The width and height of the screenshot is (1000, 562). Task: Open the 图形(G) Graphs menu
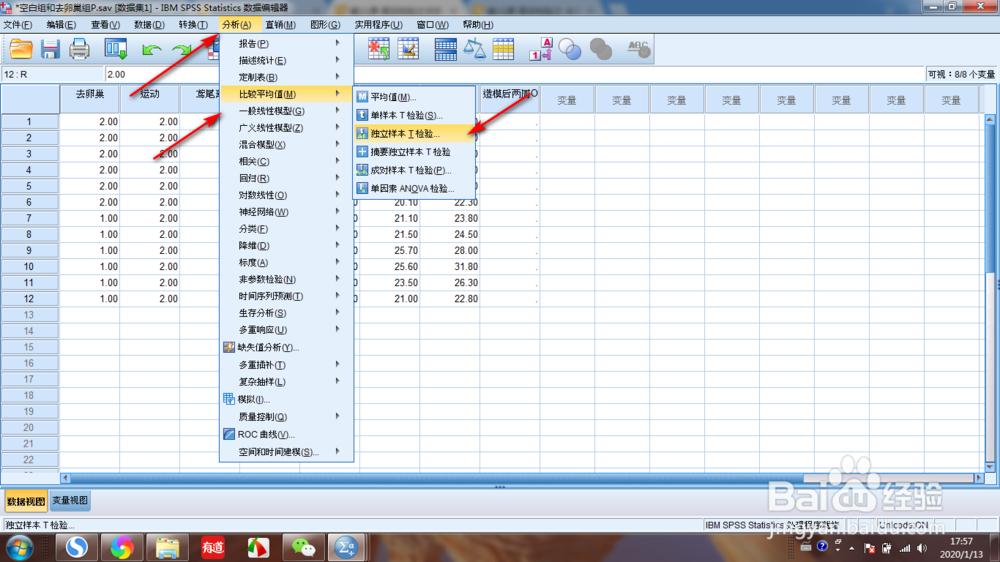click(325, 24)
